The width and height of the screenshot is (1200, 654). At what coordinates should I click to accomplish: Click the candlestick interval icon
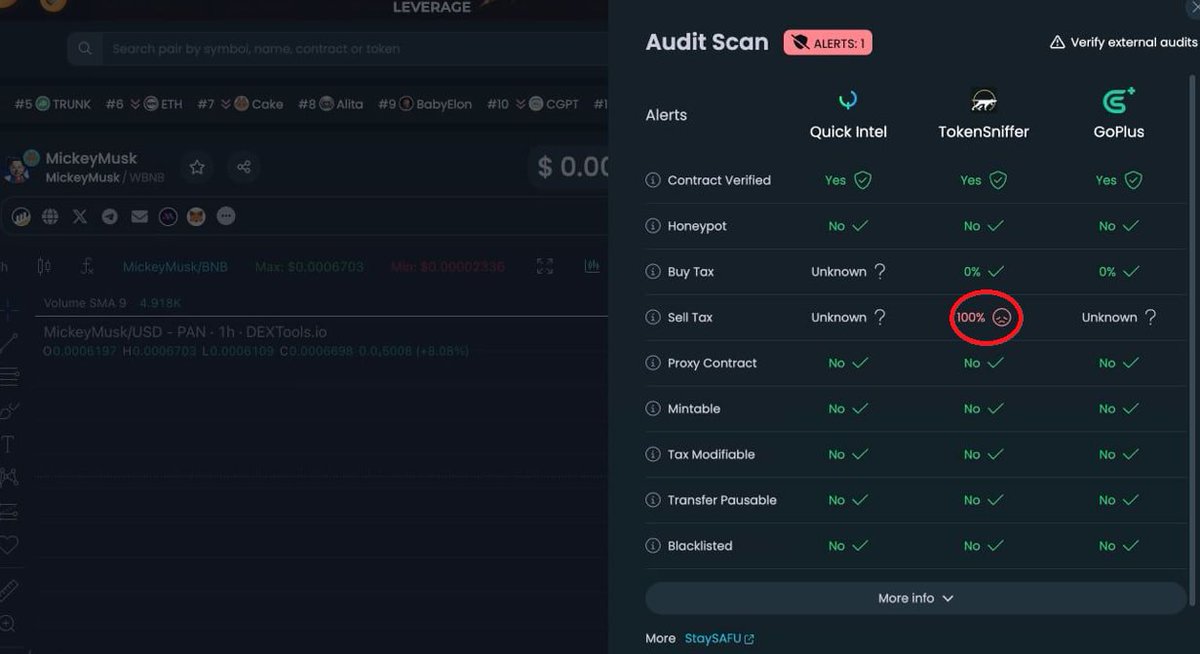tap(44, 267)
